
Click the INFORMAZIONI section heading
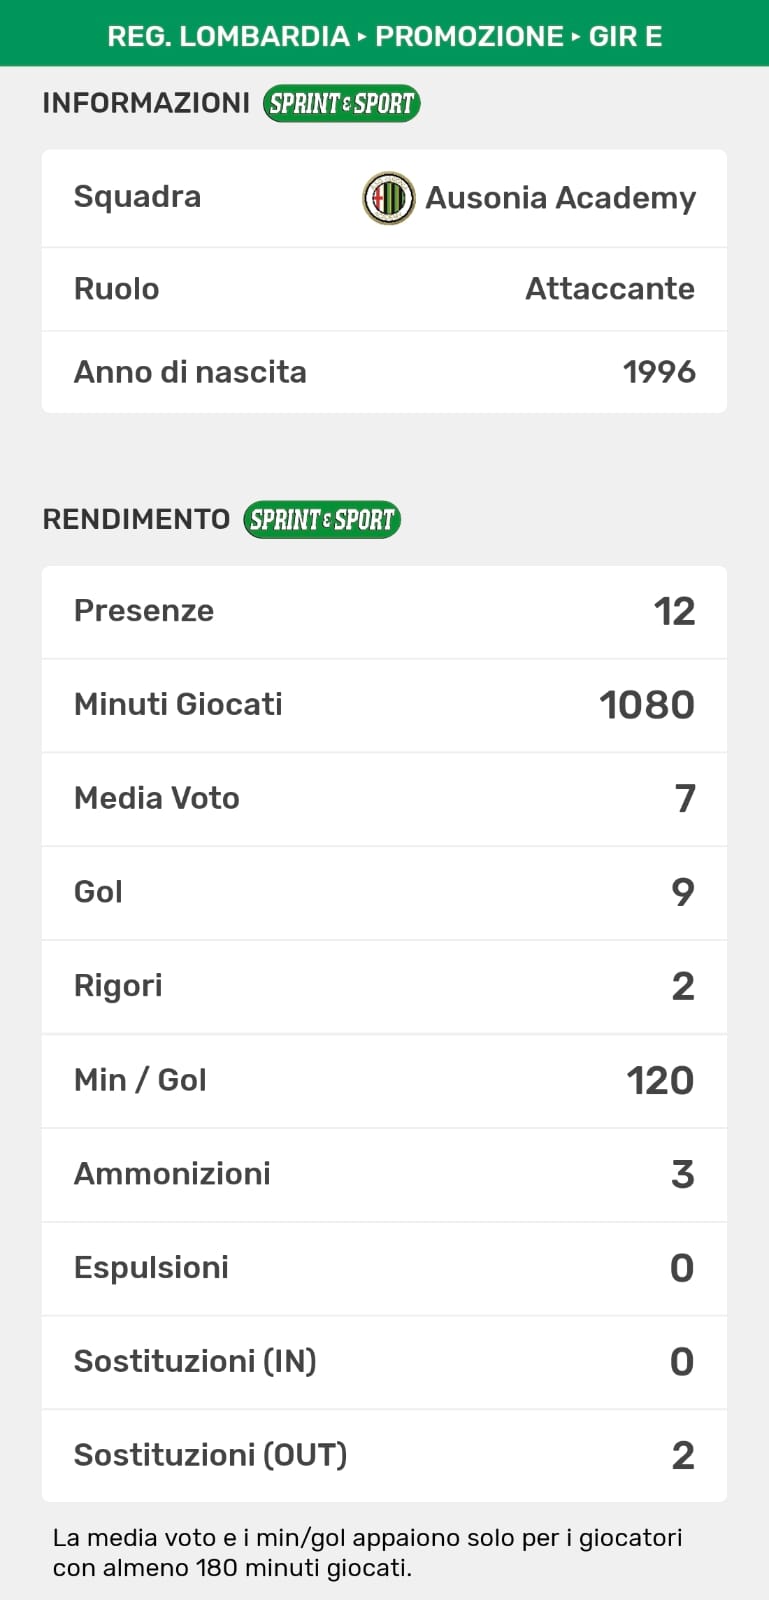click(146, 103)
